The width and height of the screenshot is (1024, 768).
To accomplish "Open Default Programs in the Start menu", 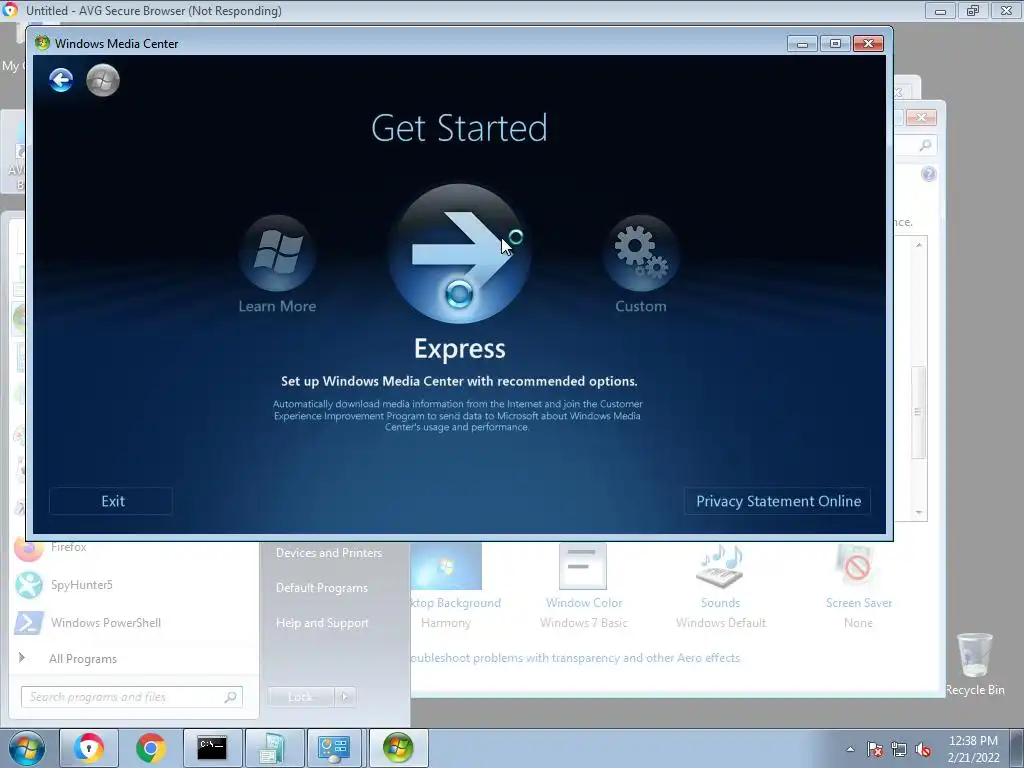I will [322, 588].
